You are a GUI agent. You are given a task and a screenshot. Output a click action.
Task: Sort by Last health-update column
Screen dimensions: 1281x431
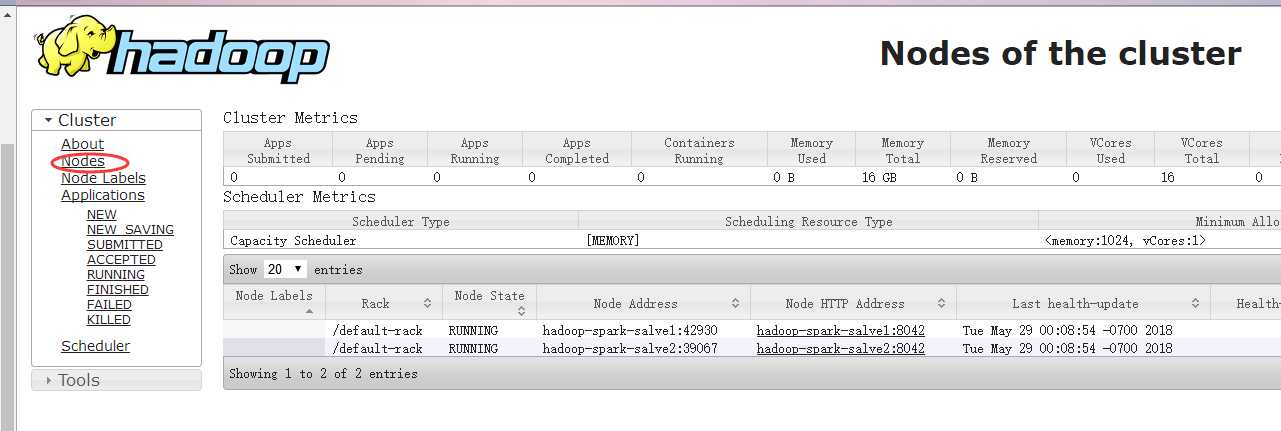(1083, 303)
